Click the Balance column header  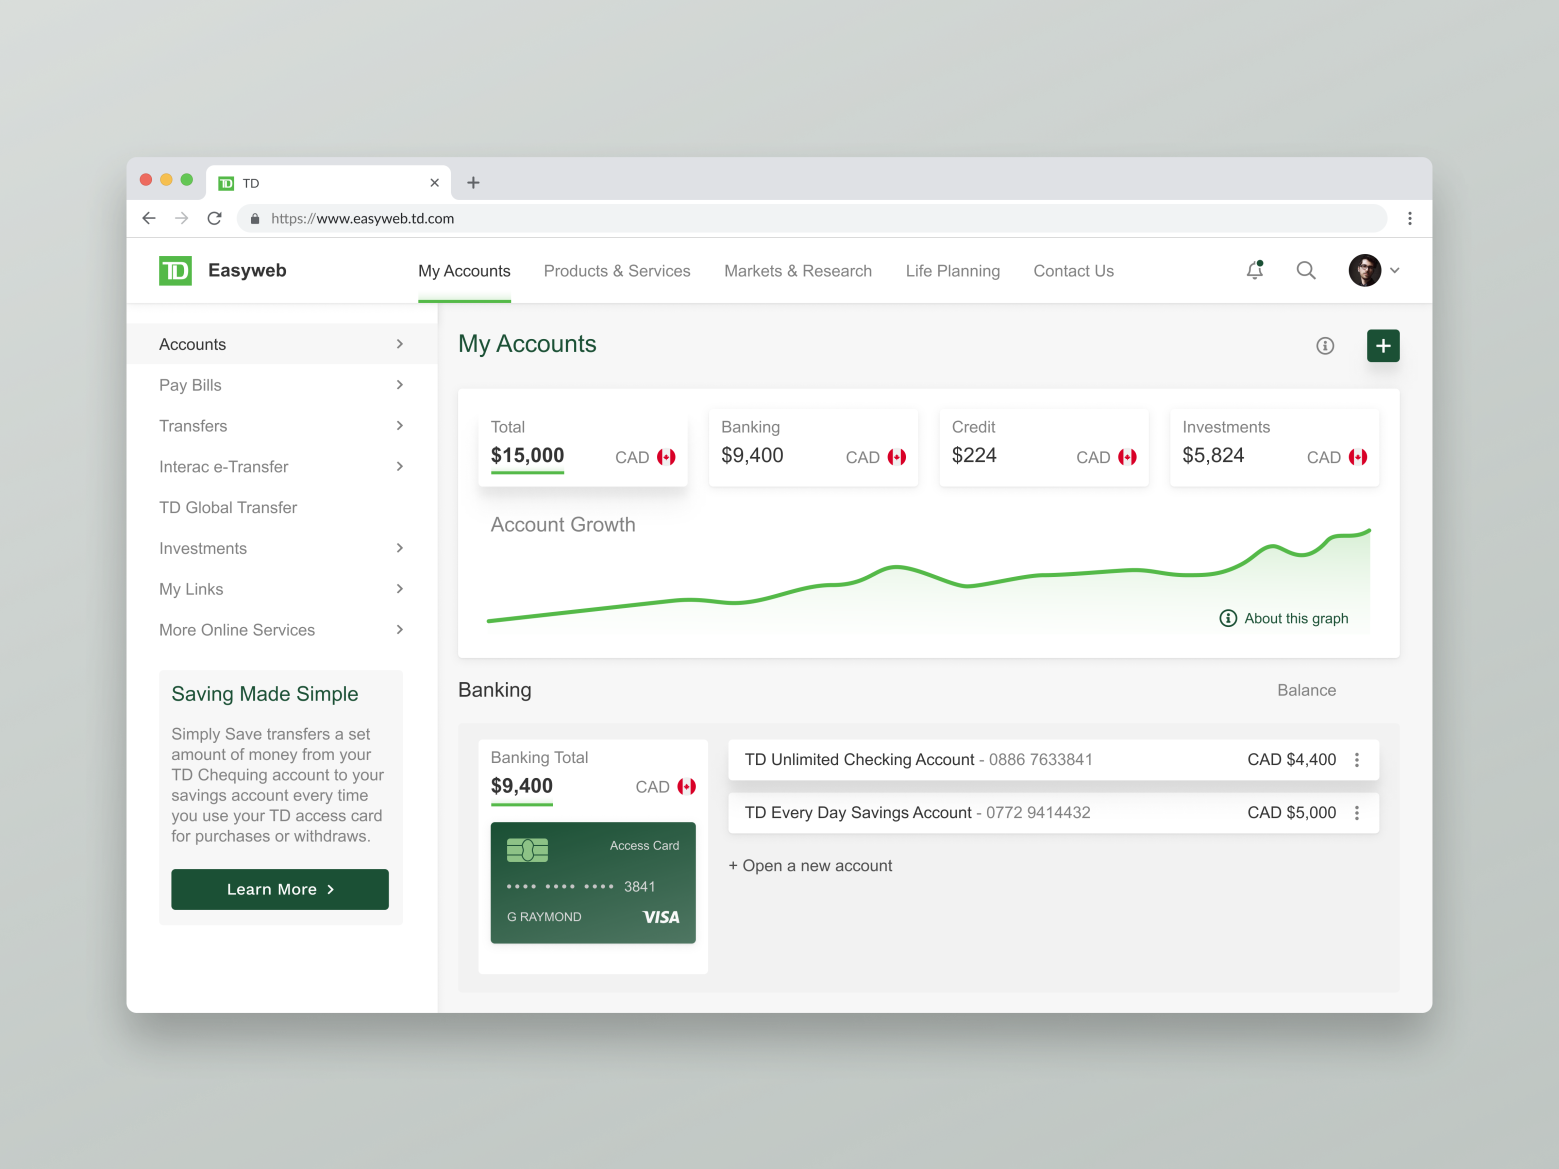point(1307,690)
